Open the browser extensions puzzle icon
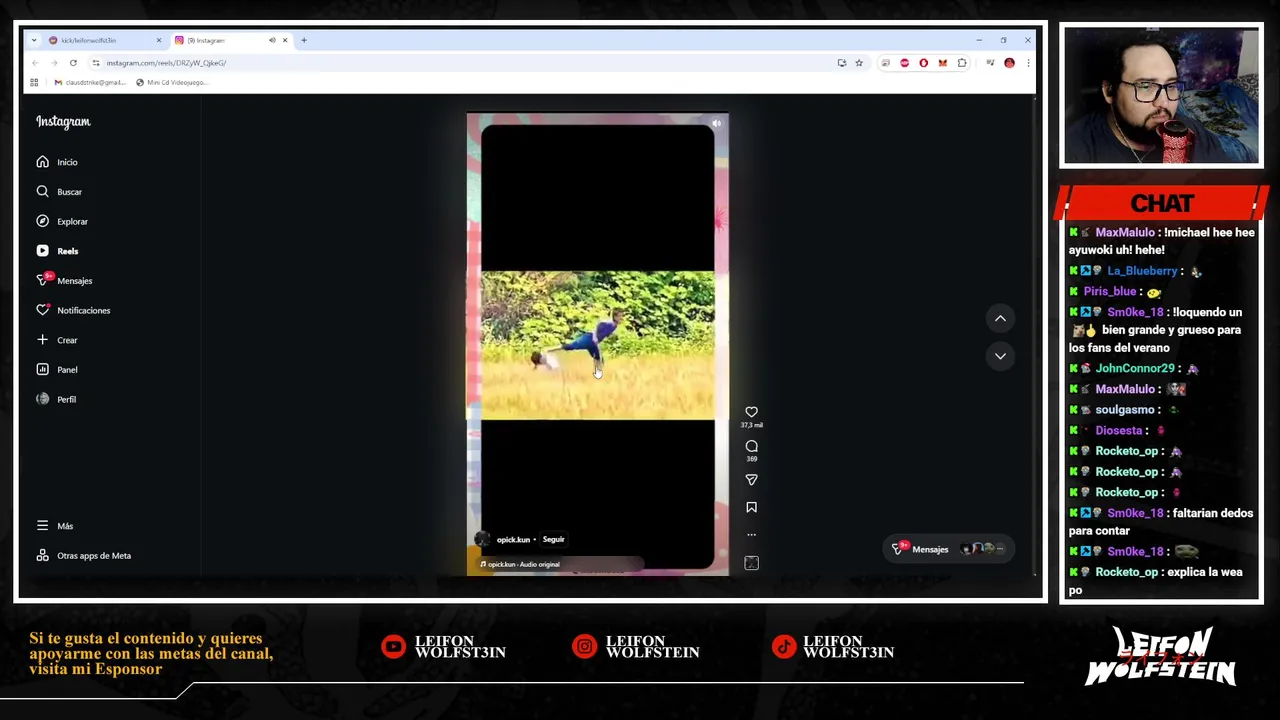This screenshot has width=1280, height=720. [x=962, y=63]
